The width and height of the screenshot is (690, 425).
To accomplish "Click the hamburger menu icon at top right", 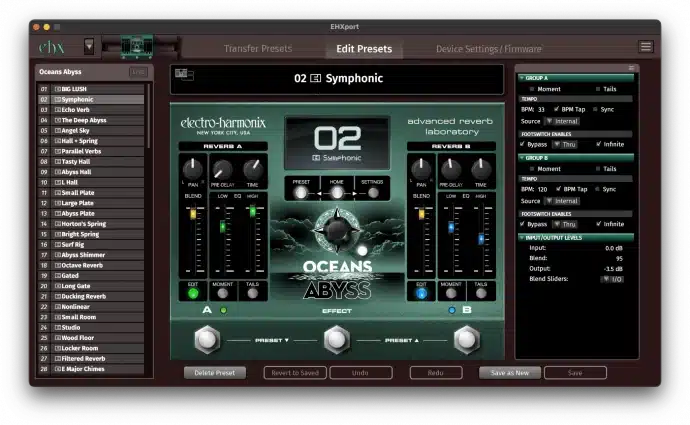I will click(x=646, y=47).
